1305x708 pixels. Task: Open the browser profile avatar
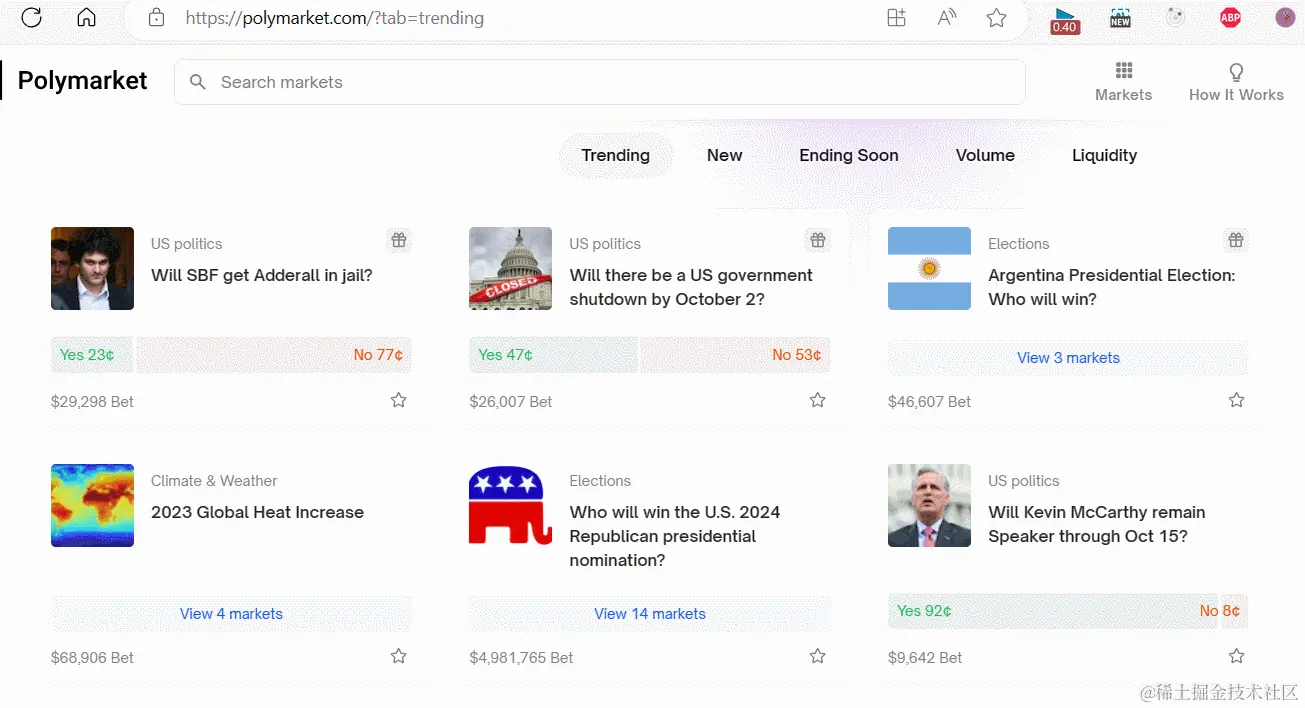point(1285,17)
